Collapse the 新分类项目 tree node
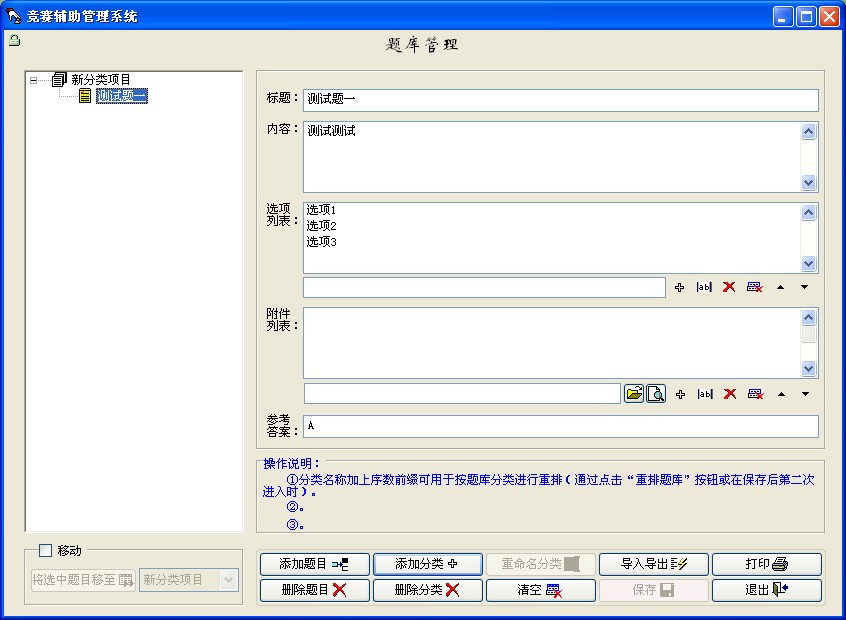The height and width of the screenshot is (620, 846). [33, 80]
